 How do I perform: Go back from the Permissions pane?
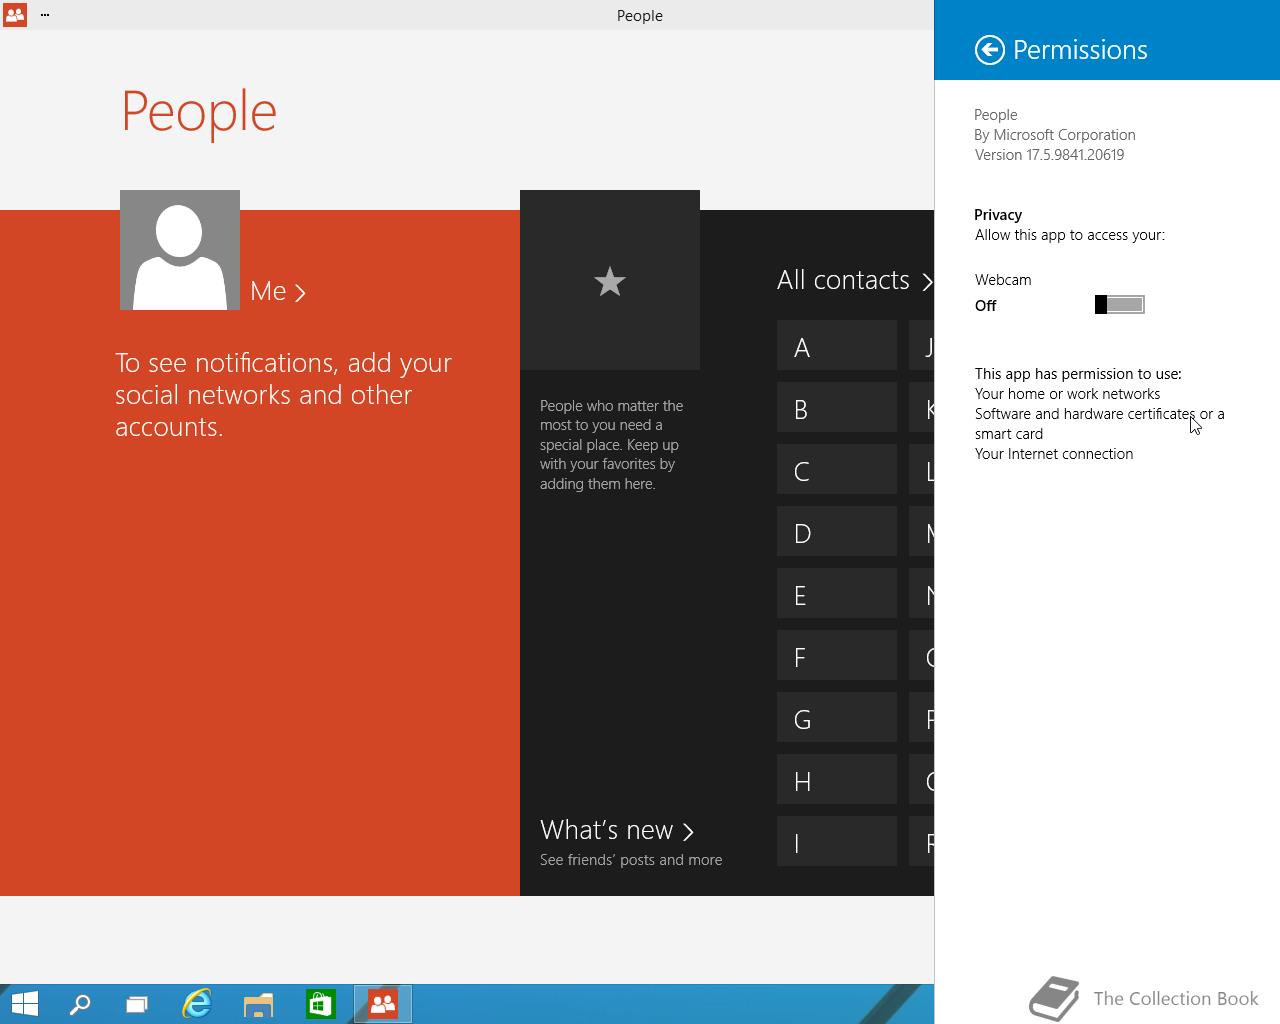coord(989,50)
